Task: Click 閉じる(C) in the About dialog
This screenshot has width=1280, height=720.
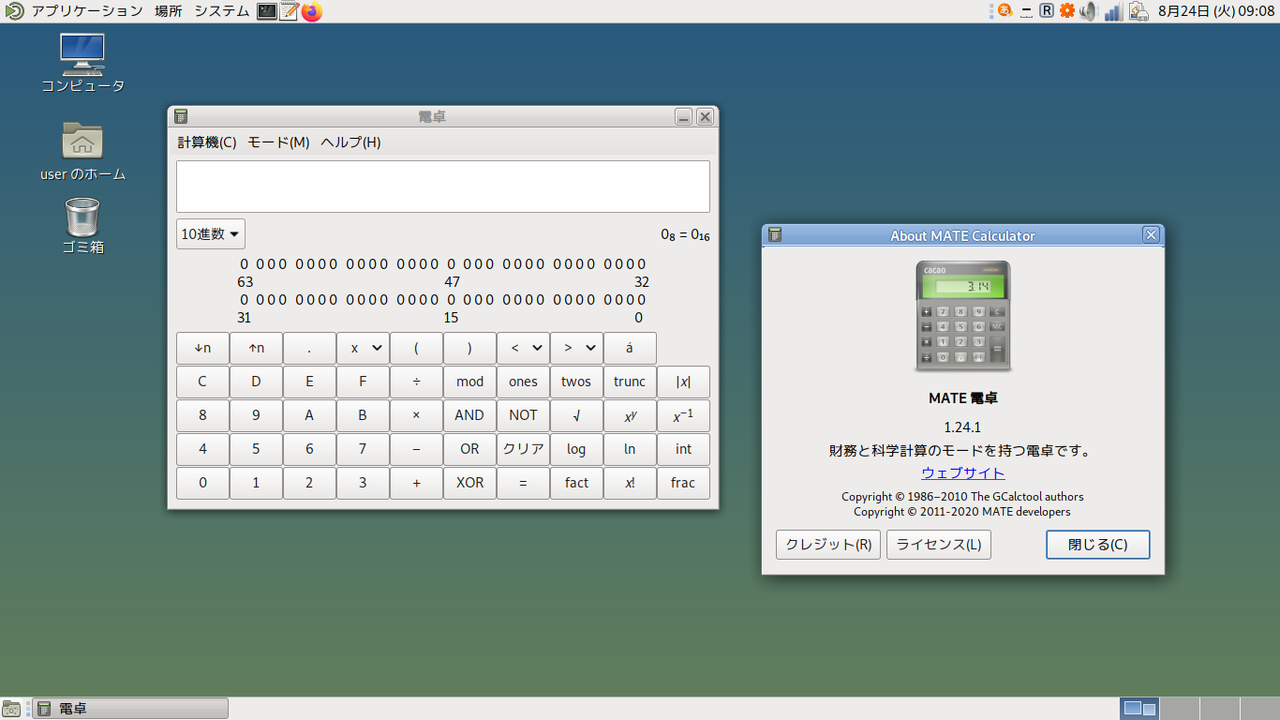Action: point(1098,545)
